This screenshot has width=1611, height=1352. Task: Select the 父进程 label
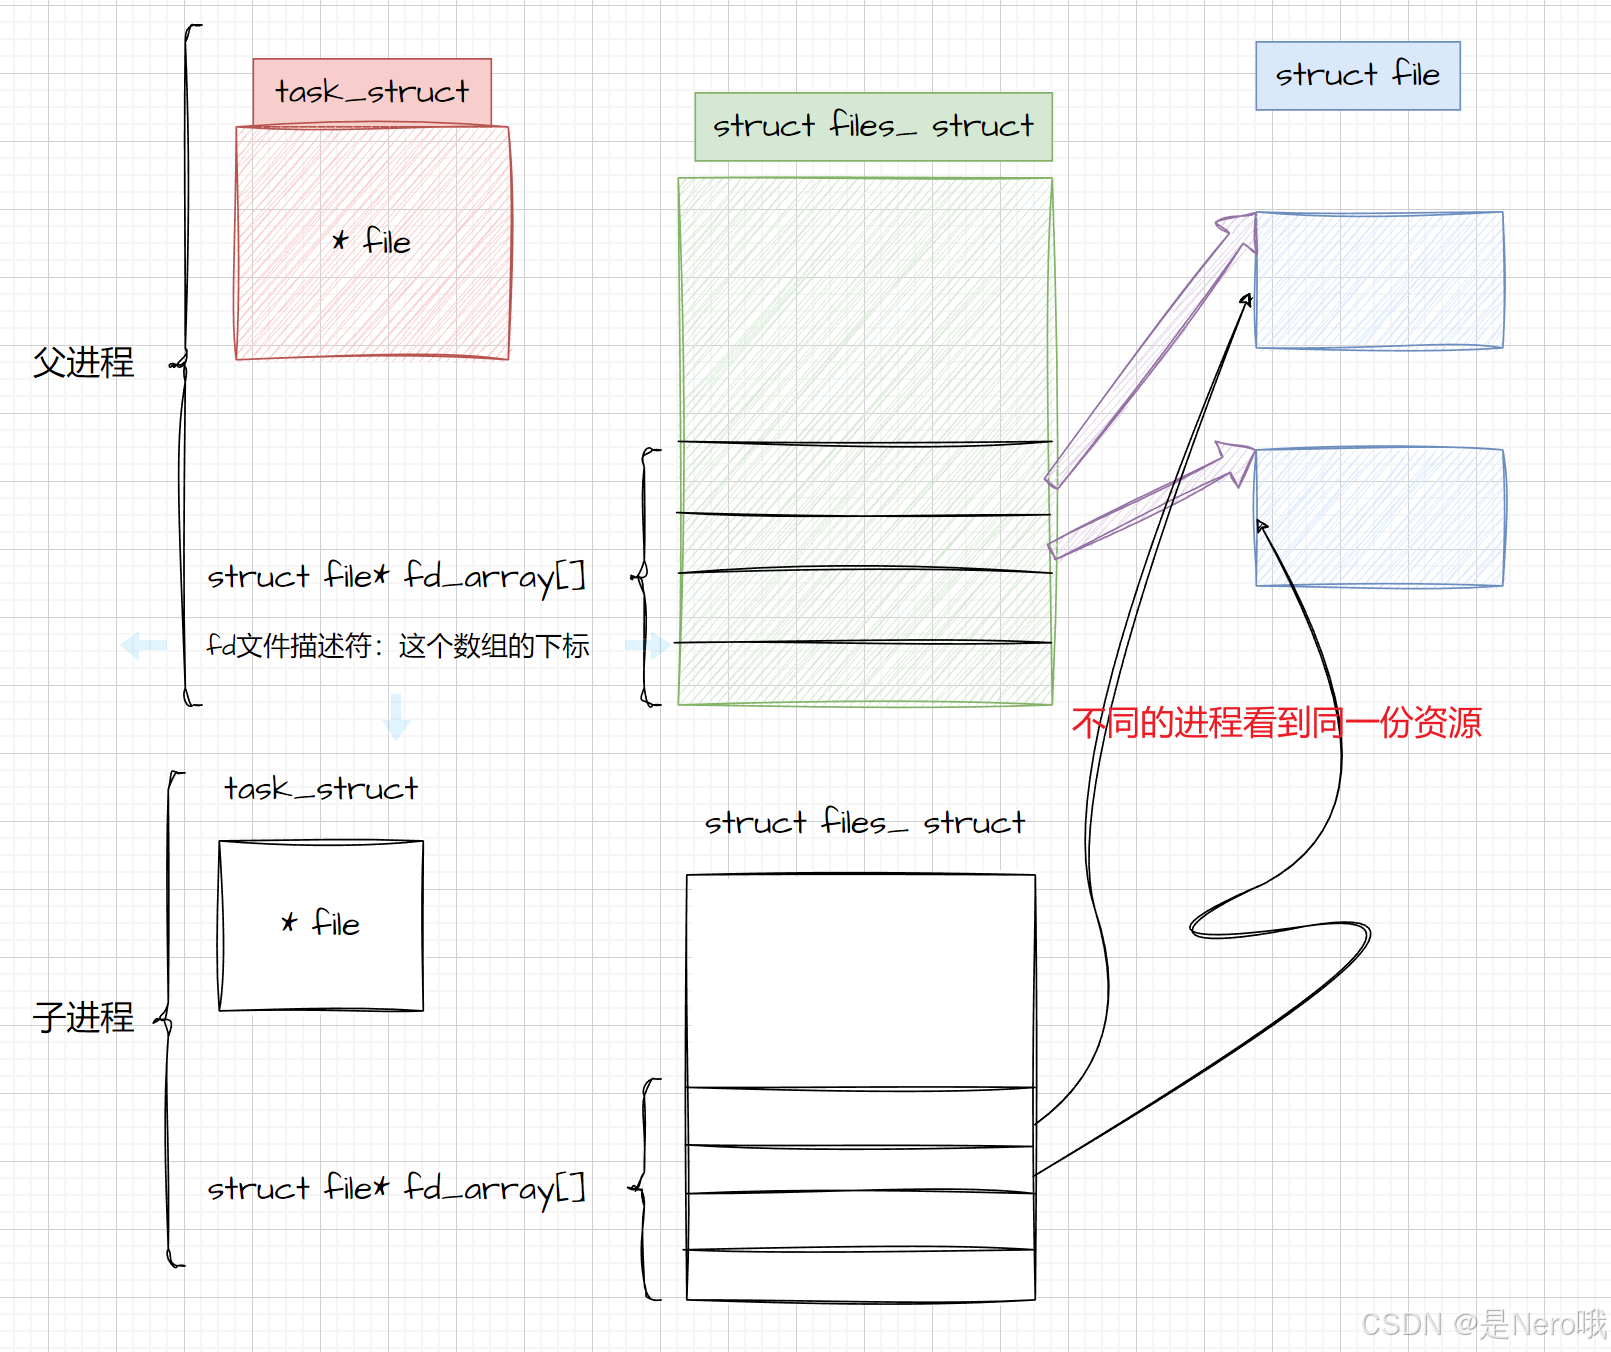point(84,362)
